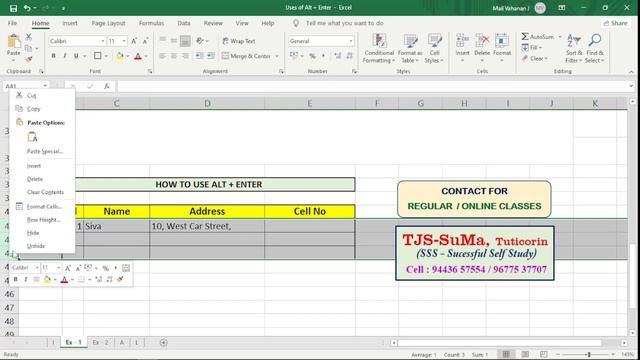
Task: Click the Orientation angled text icon
Action: [x=200, y=41]
